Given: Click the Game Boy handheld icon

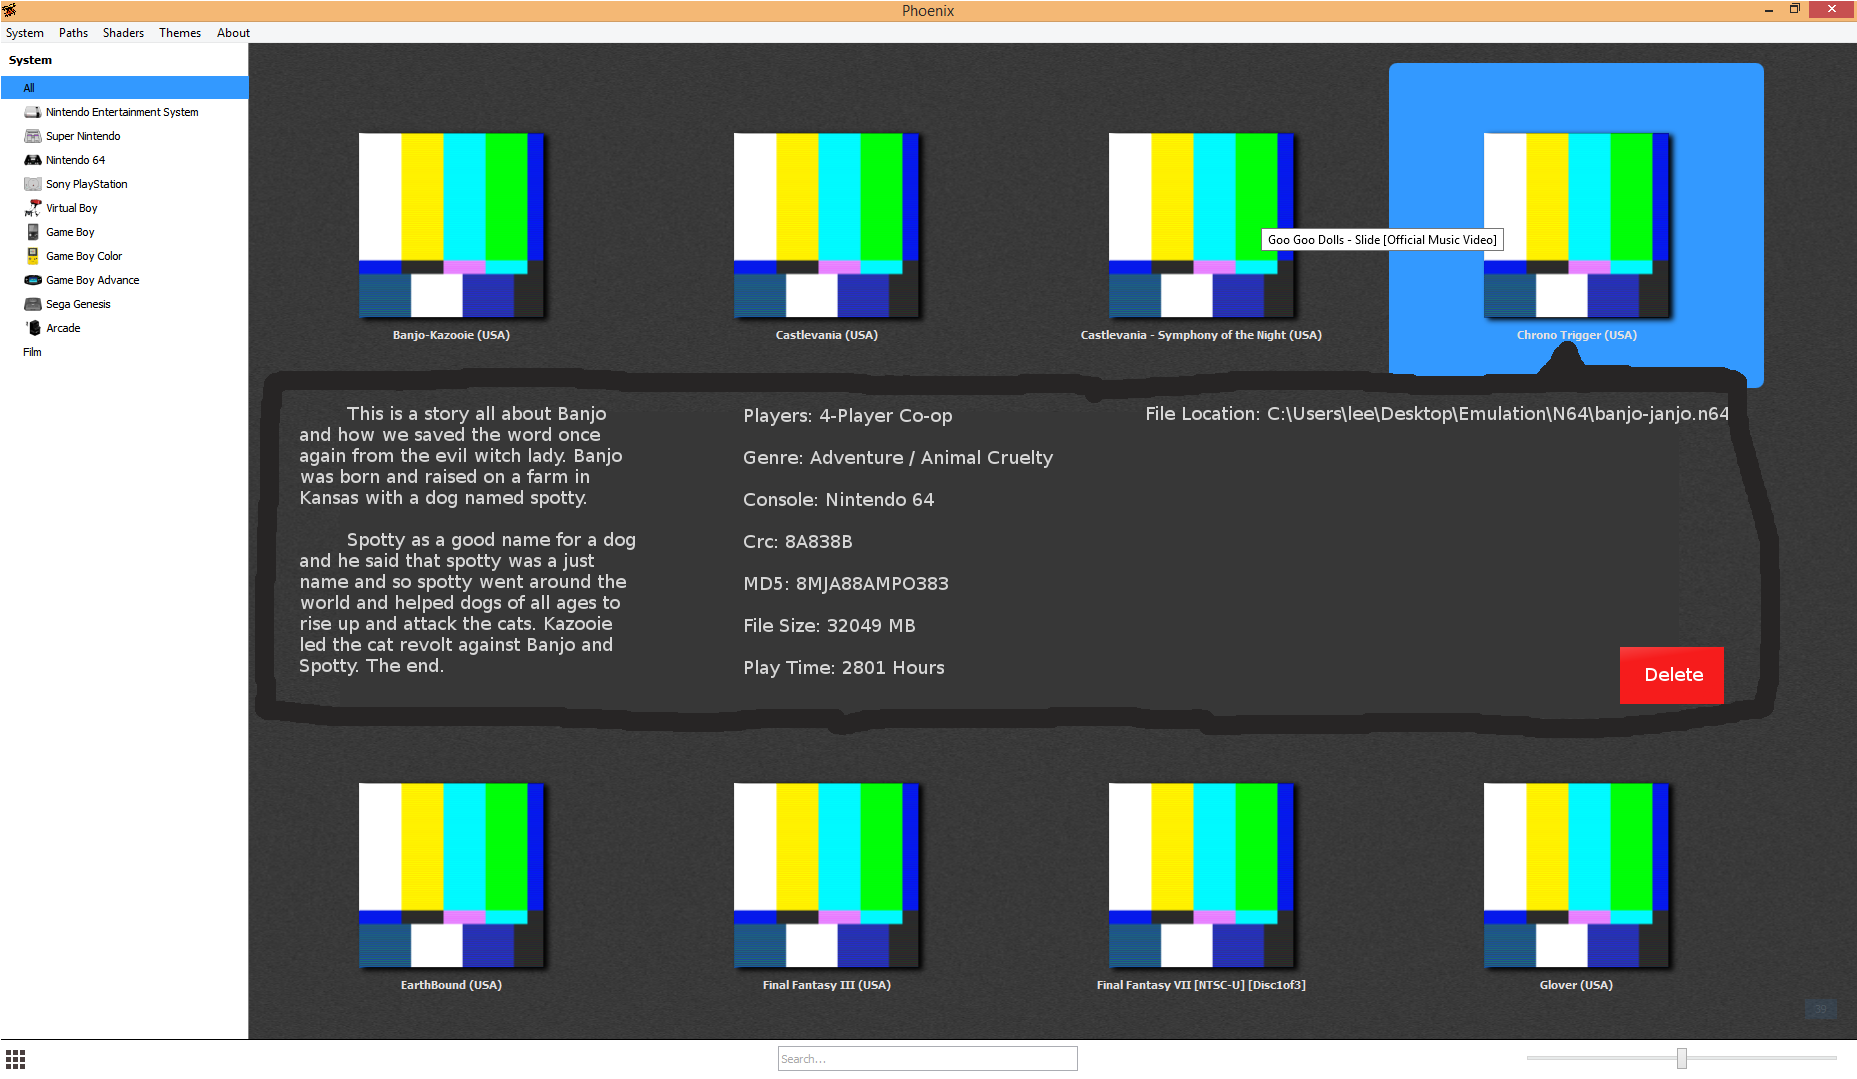Looking at the screenshot, I should 33,232.
